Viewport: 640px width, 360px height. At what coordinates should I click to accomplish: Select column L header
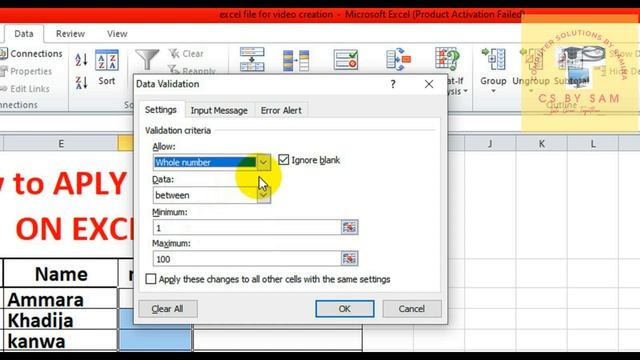pos(593,144)
